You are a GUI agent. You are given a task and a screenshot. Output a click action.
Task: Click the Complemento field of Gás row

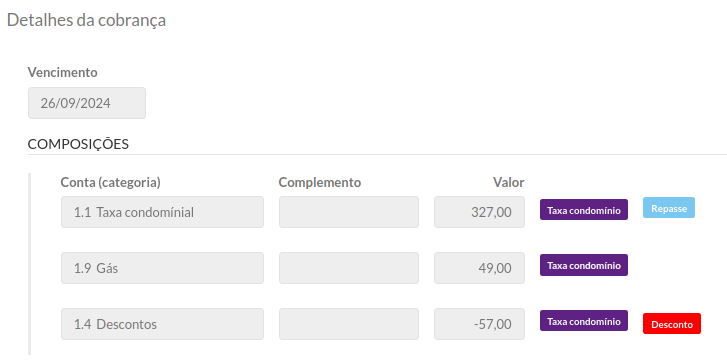tap(349, 268)
